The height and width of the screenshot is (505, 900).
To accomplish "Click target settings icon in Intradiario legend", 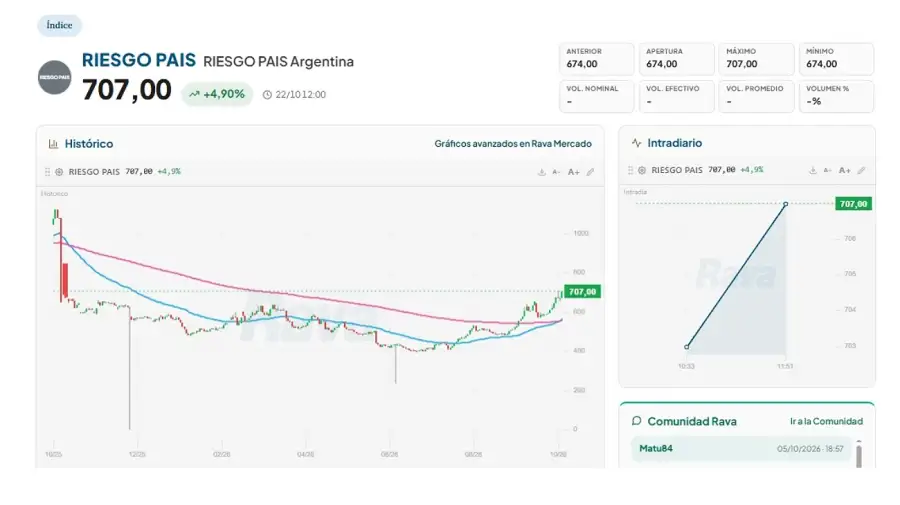I will [642, 170].
